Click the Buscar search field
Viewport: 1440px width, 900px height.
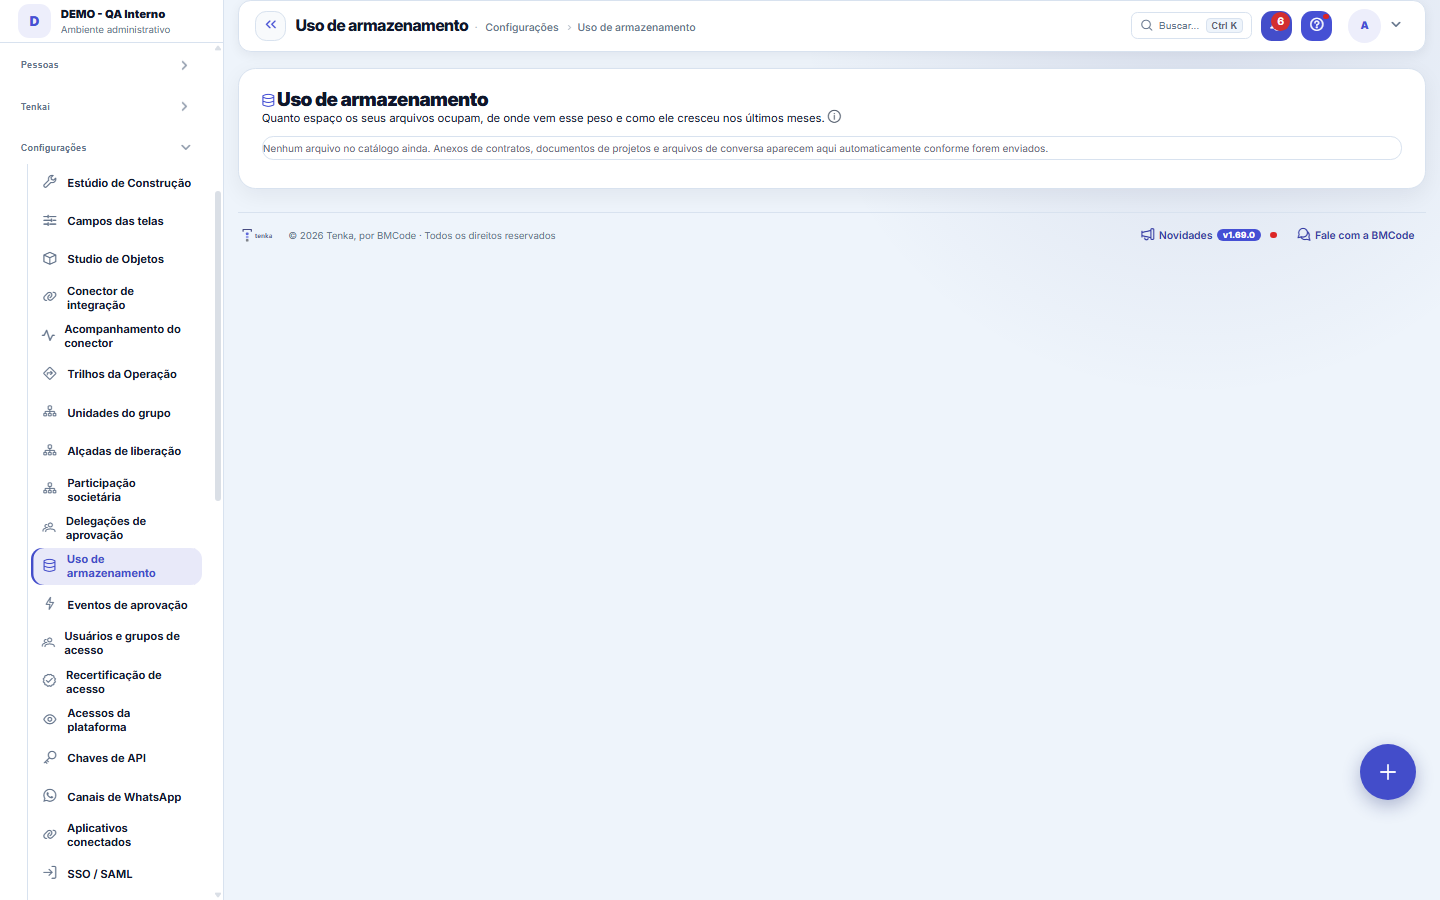pyautogui.click(x=1191, y=25)
